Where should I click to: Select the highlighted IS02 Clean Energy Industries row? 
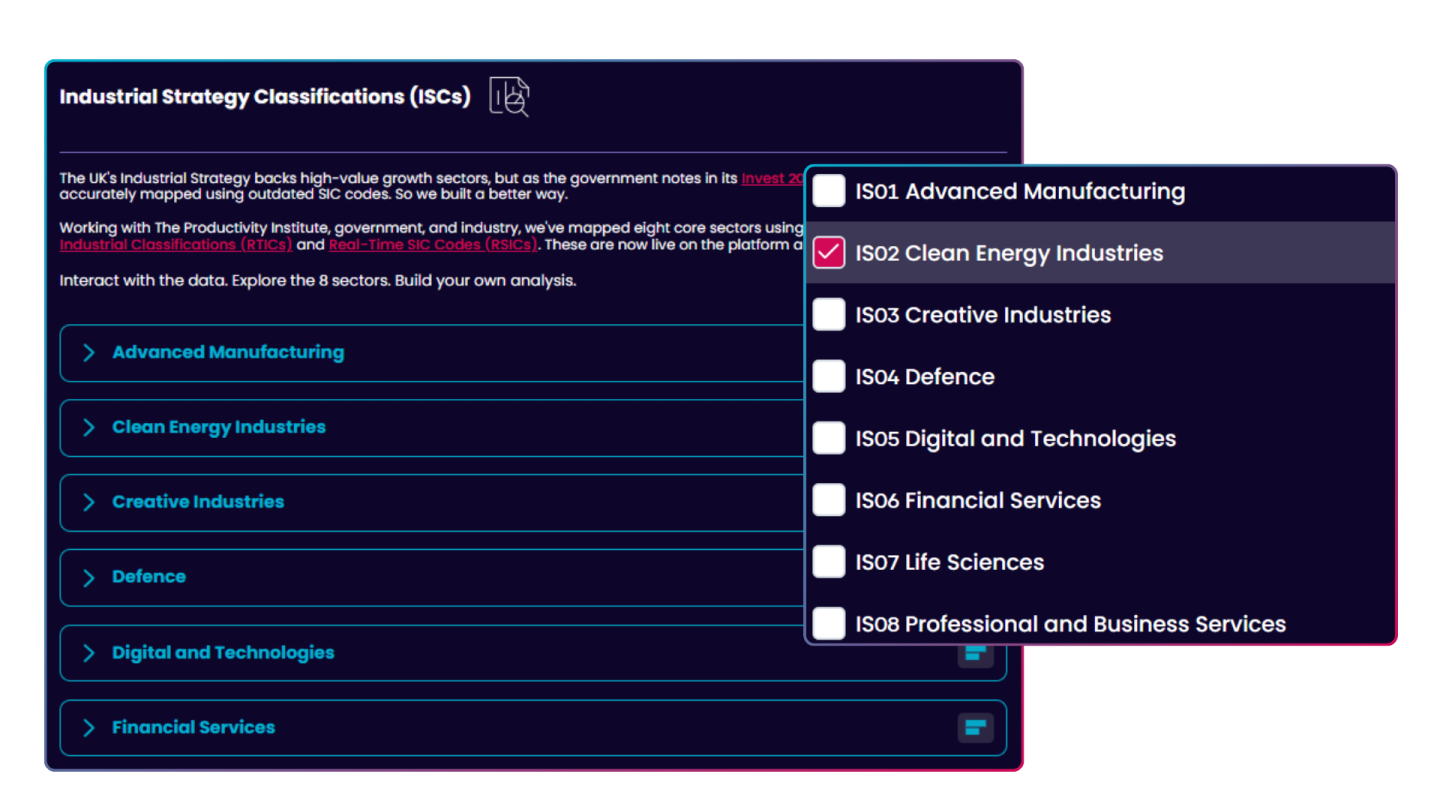pyautogui.click(x=1050, y=252)
